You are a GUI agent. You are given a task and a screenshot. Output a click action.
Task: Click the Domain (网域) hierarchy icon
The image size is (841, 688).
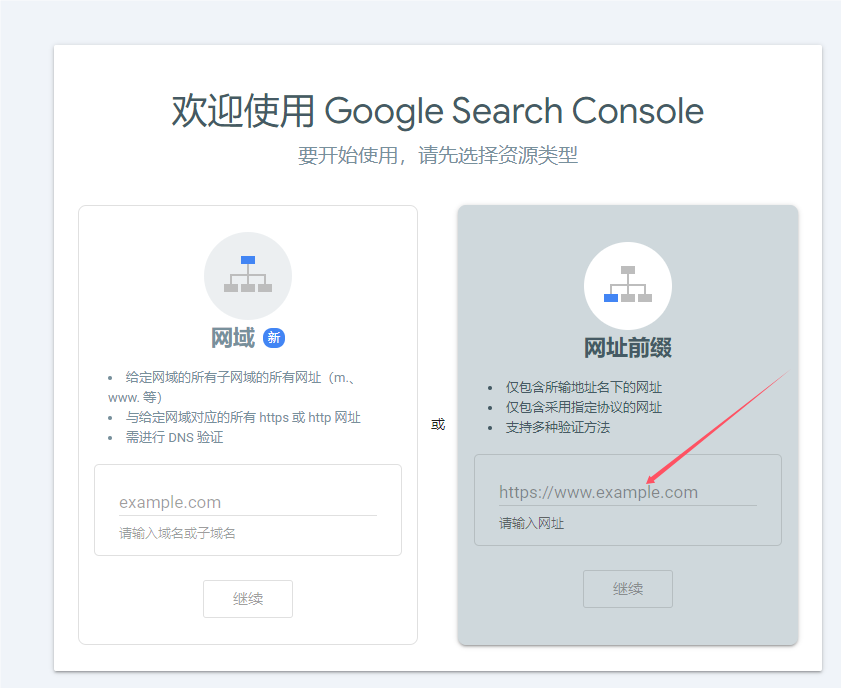[248, 275]
